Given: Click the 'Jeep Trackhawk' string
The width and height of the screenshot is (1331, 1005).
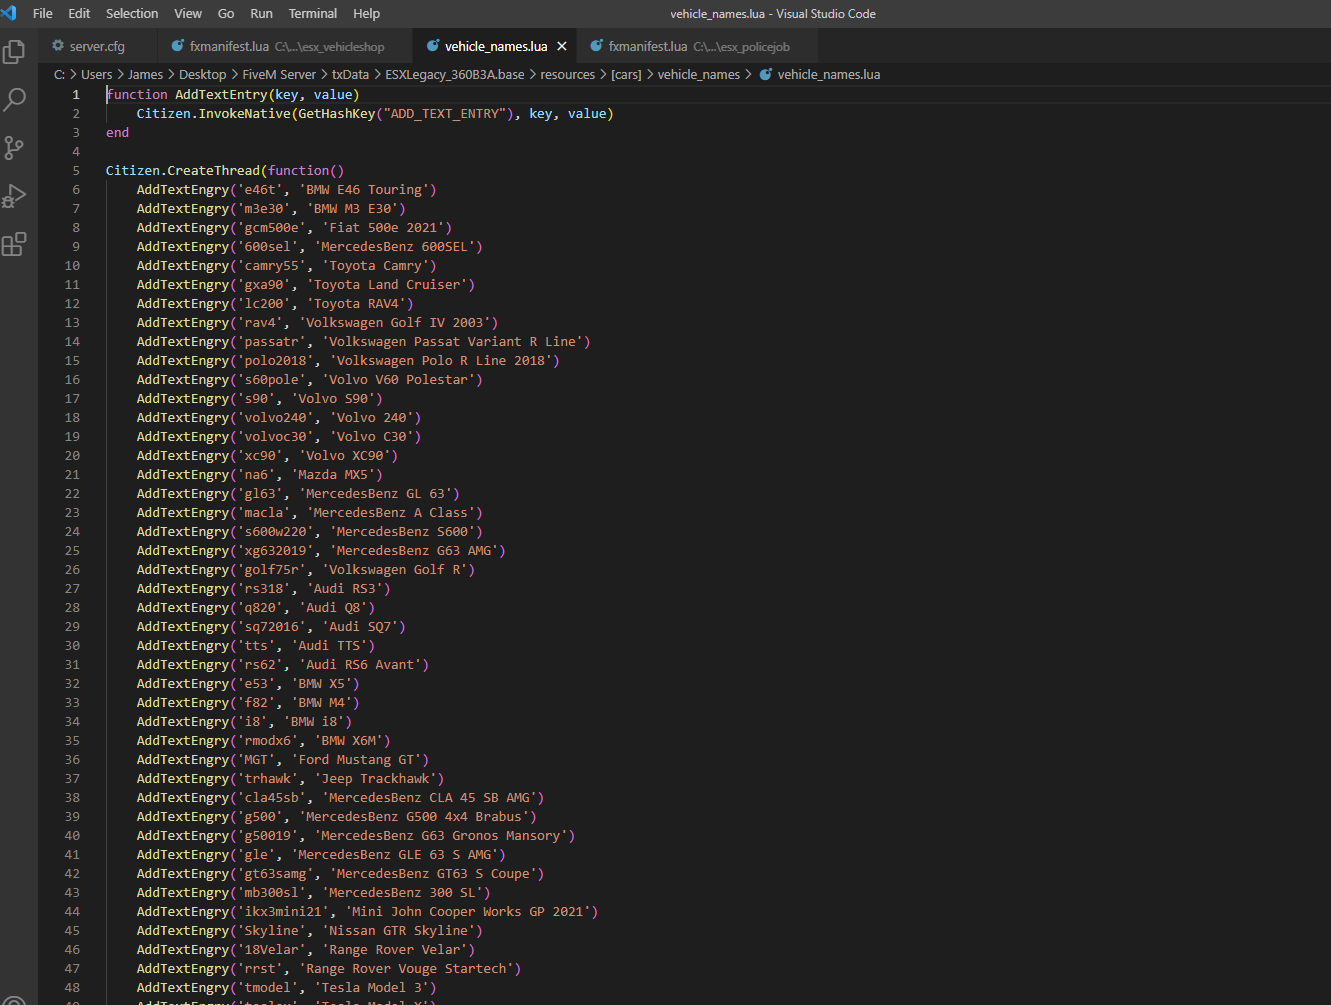Looking at the screenshot, I should pos(375,778).
